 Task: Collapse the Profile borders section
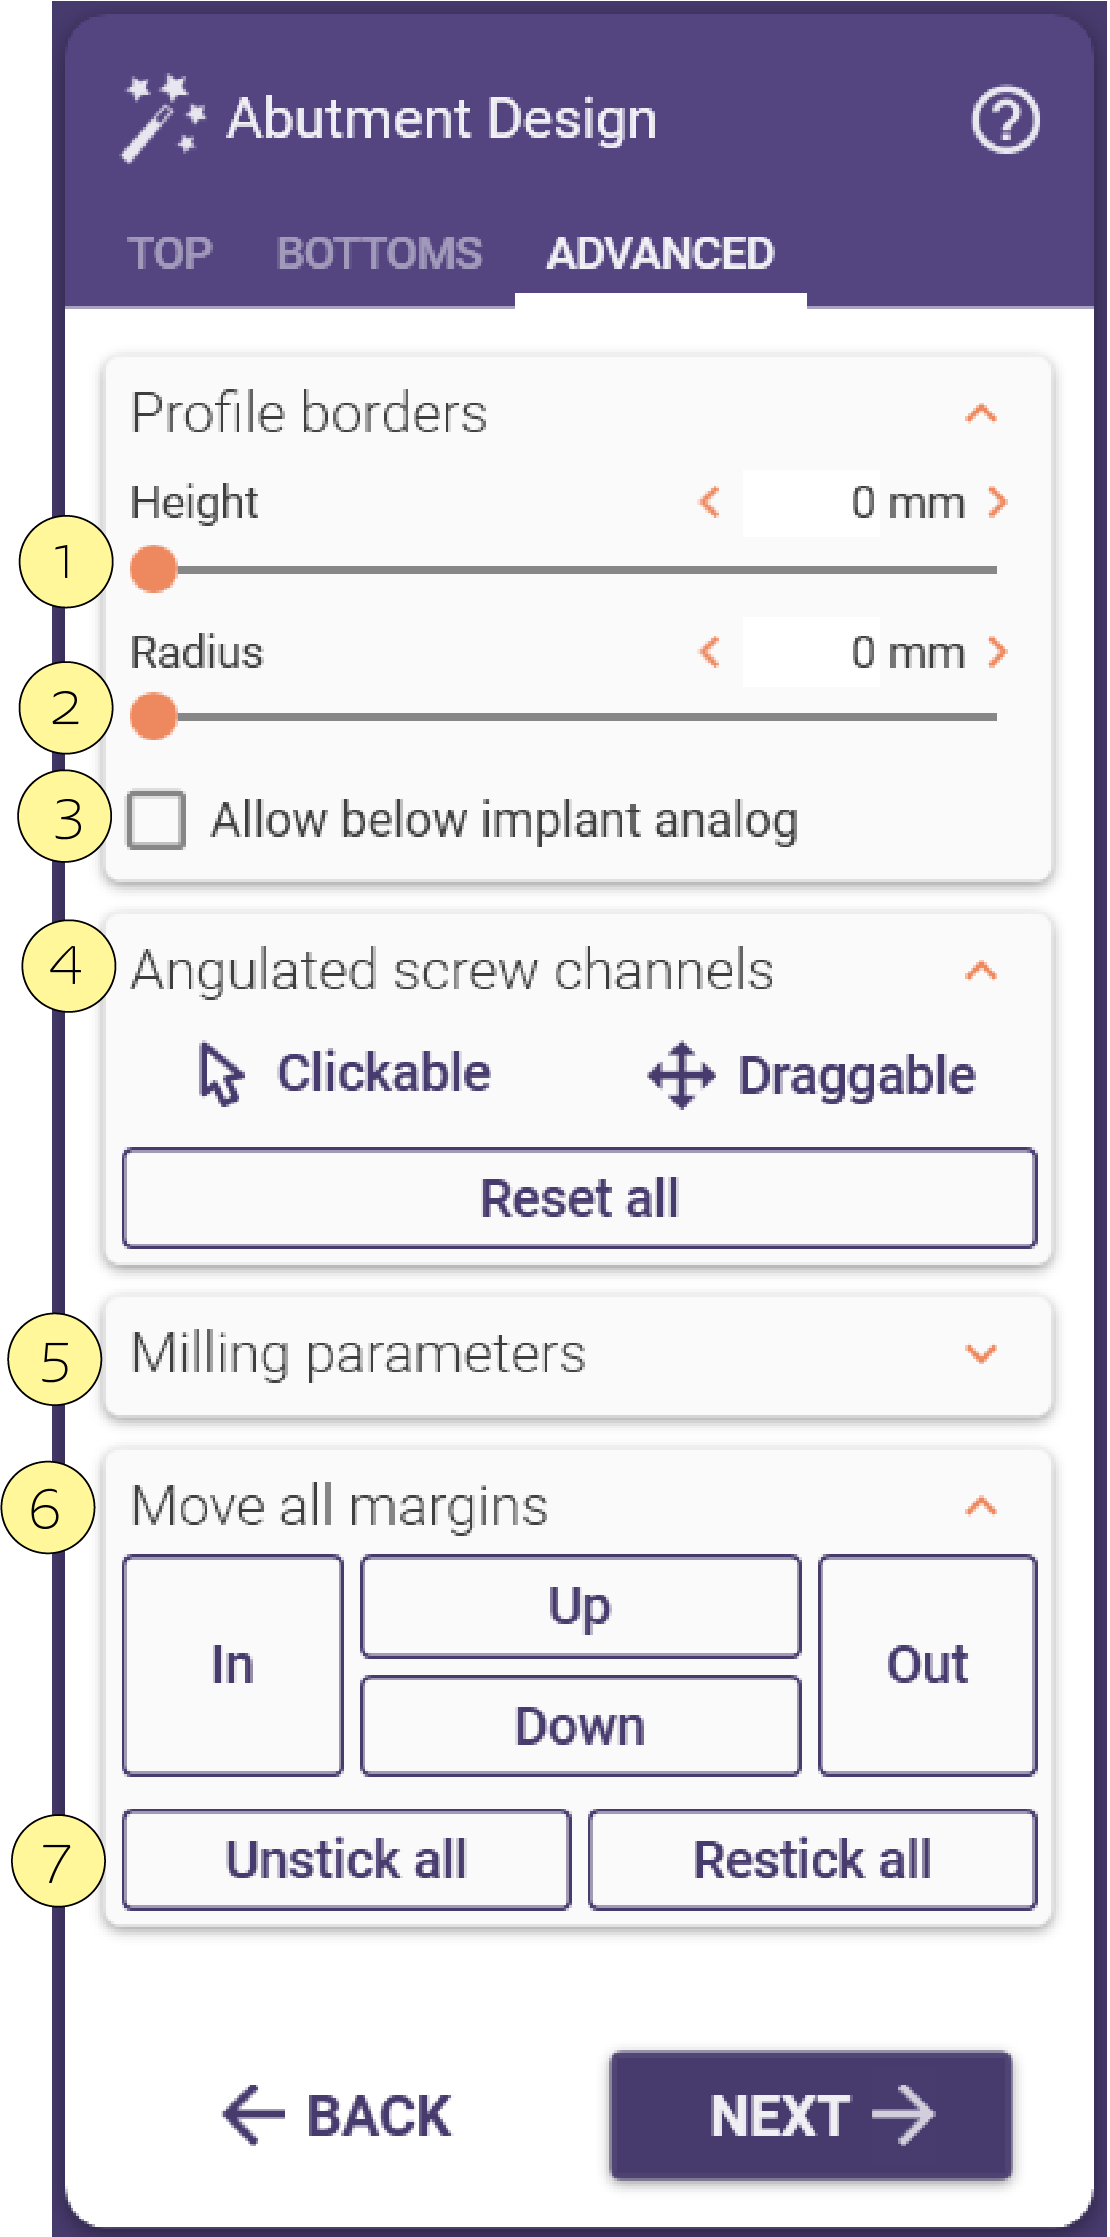pyautogui.click(x=981, y=413)
